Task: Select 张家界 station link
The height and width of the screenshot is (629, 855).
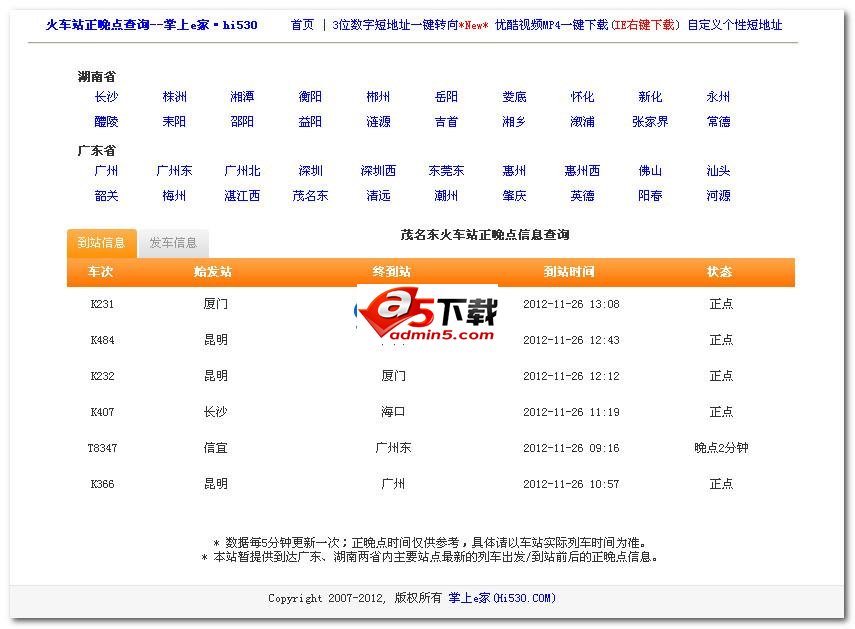Action: point(650,122)
